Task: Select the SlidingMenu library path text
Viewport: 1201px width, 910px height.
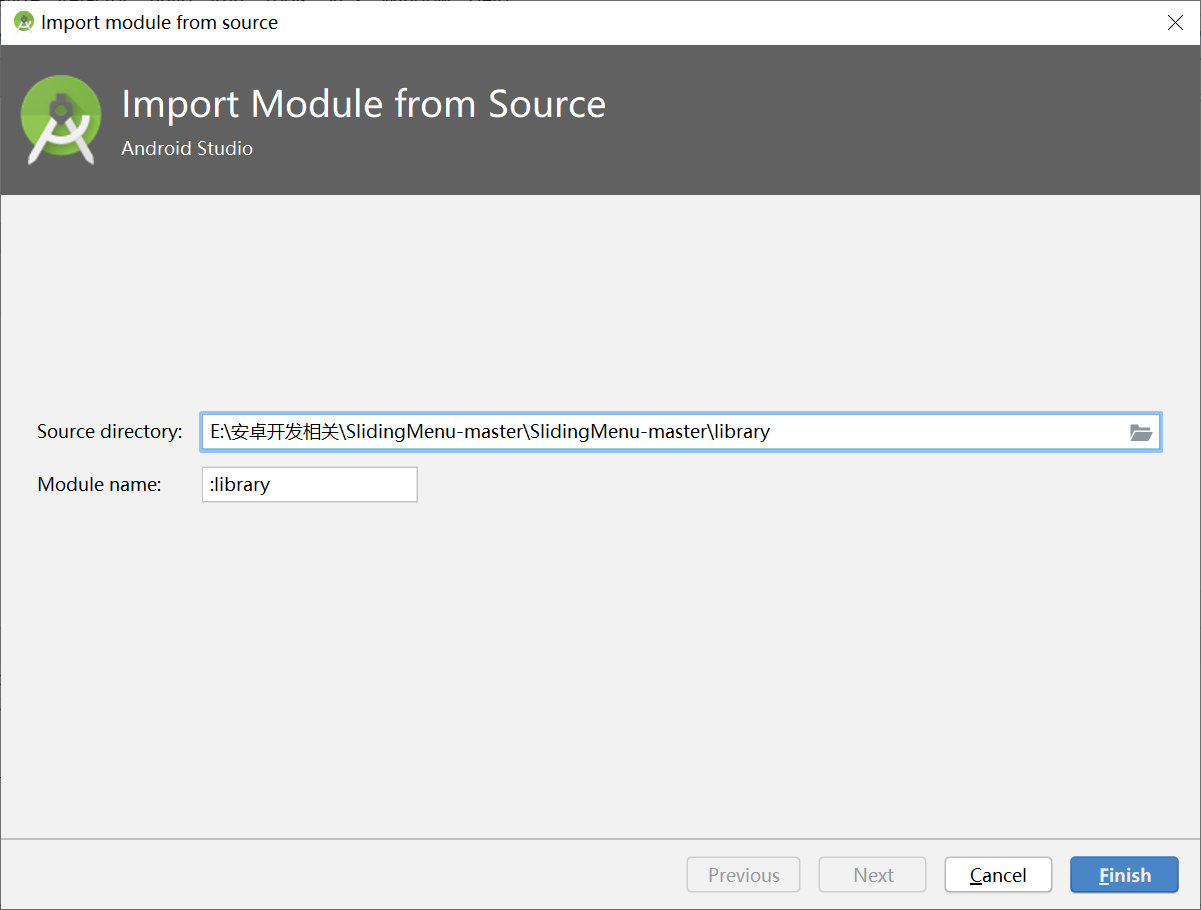Action: [x=489, y=432]
